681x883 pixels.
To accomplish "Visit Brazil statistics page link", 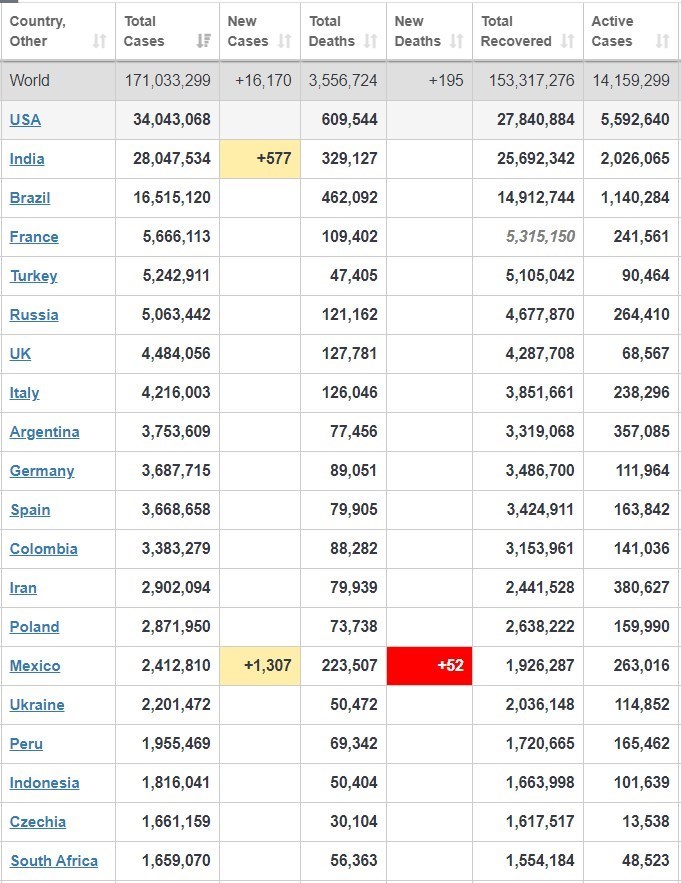I will point(30,198).
